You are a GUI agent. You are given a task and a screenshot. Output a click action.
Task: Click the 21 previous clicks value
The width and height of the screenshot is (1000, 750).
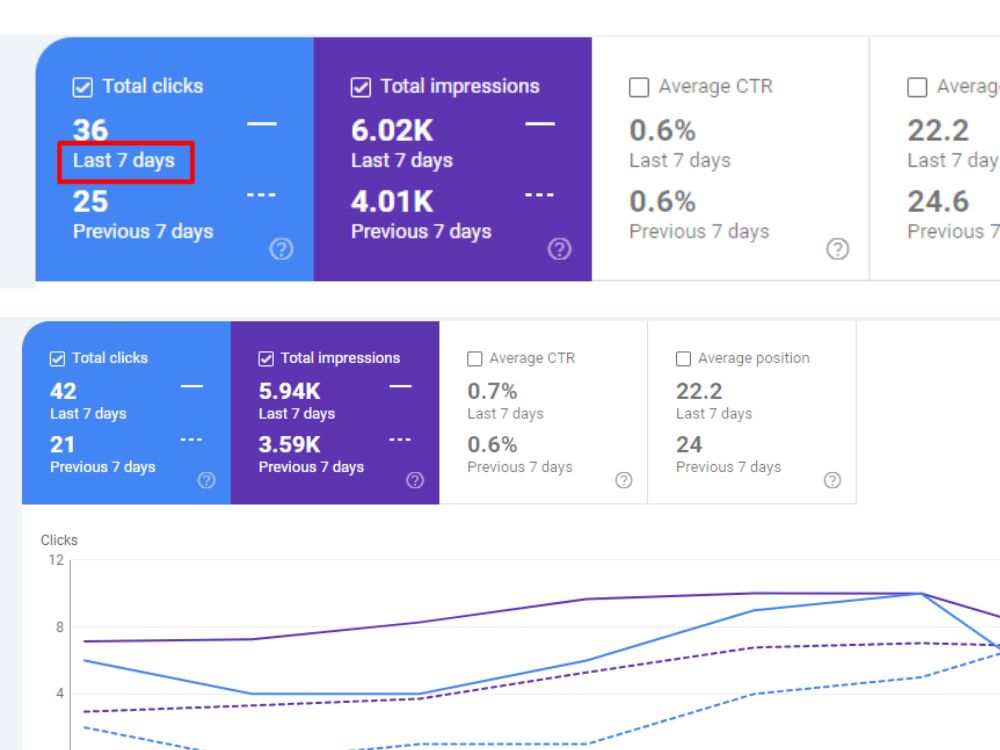(x=62, y=445)
